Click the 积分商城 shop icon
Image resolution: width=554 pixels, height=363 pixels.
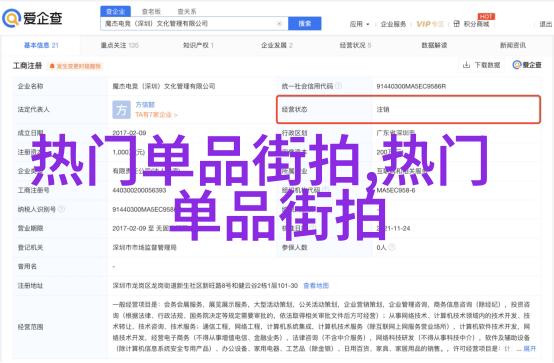(x=456, y=24)
